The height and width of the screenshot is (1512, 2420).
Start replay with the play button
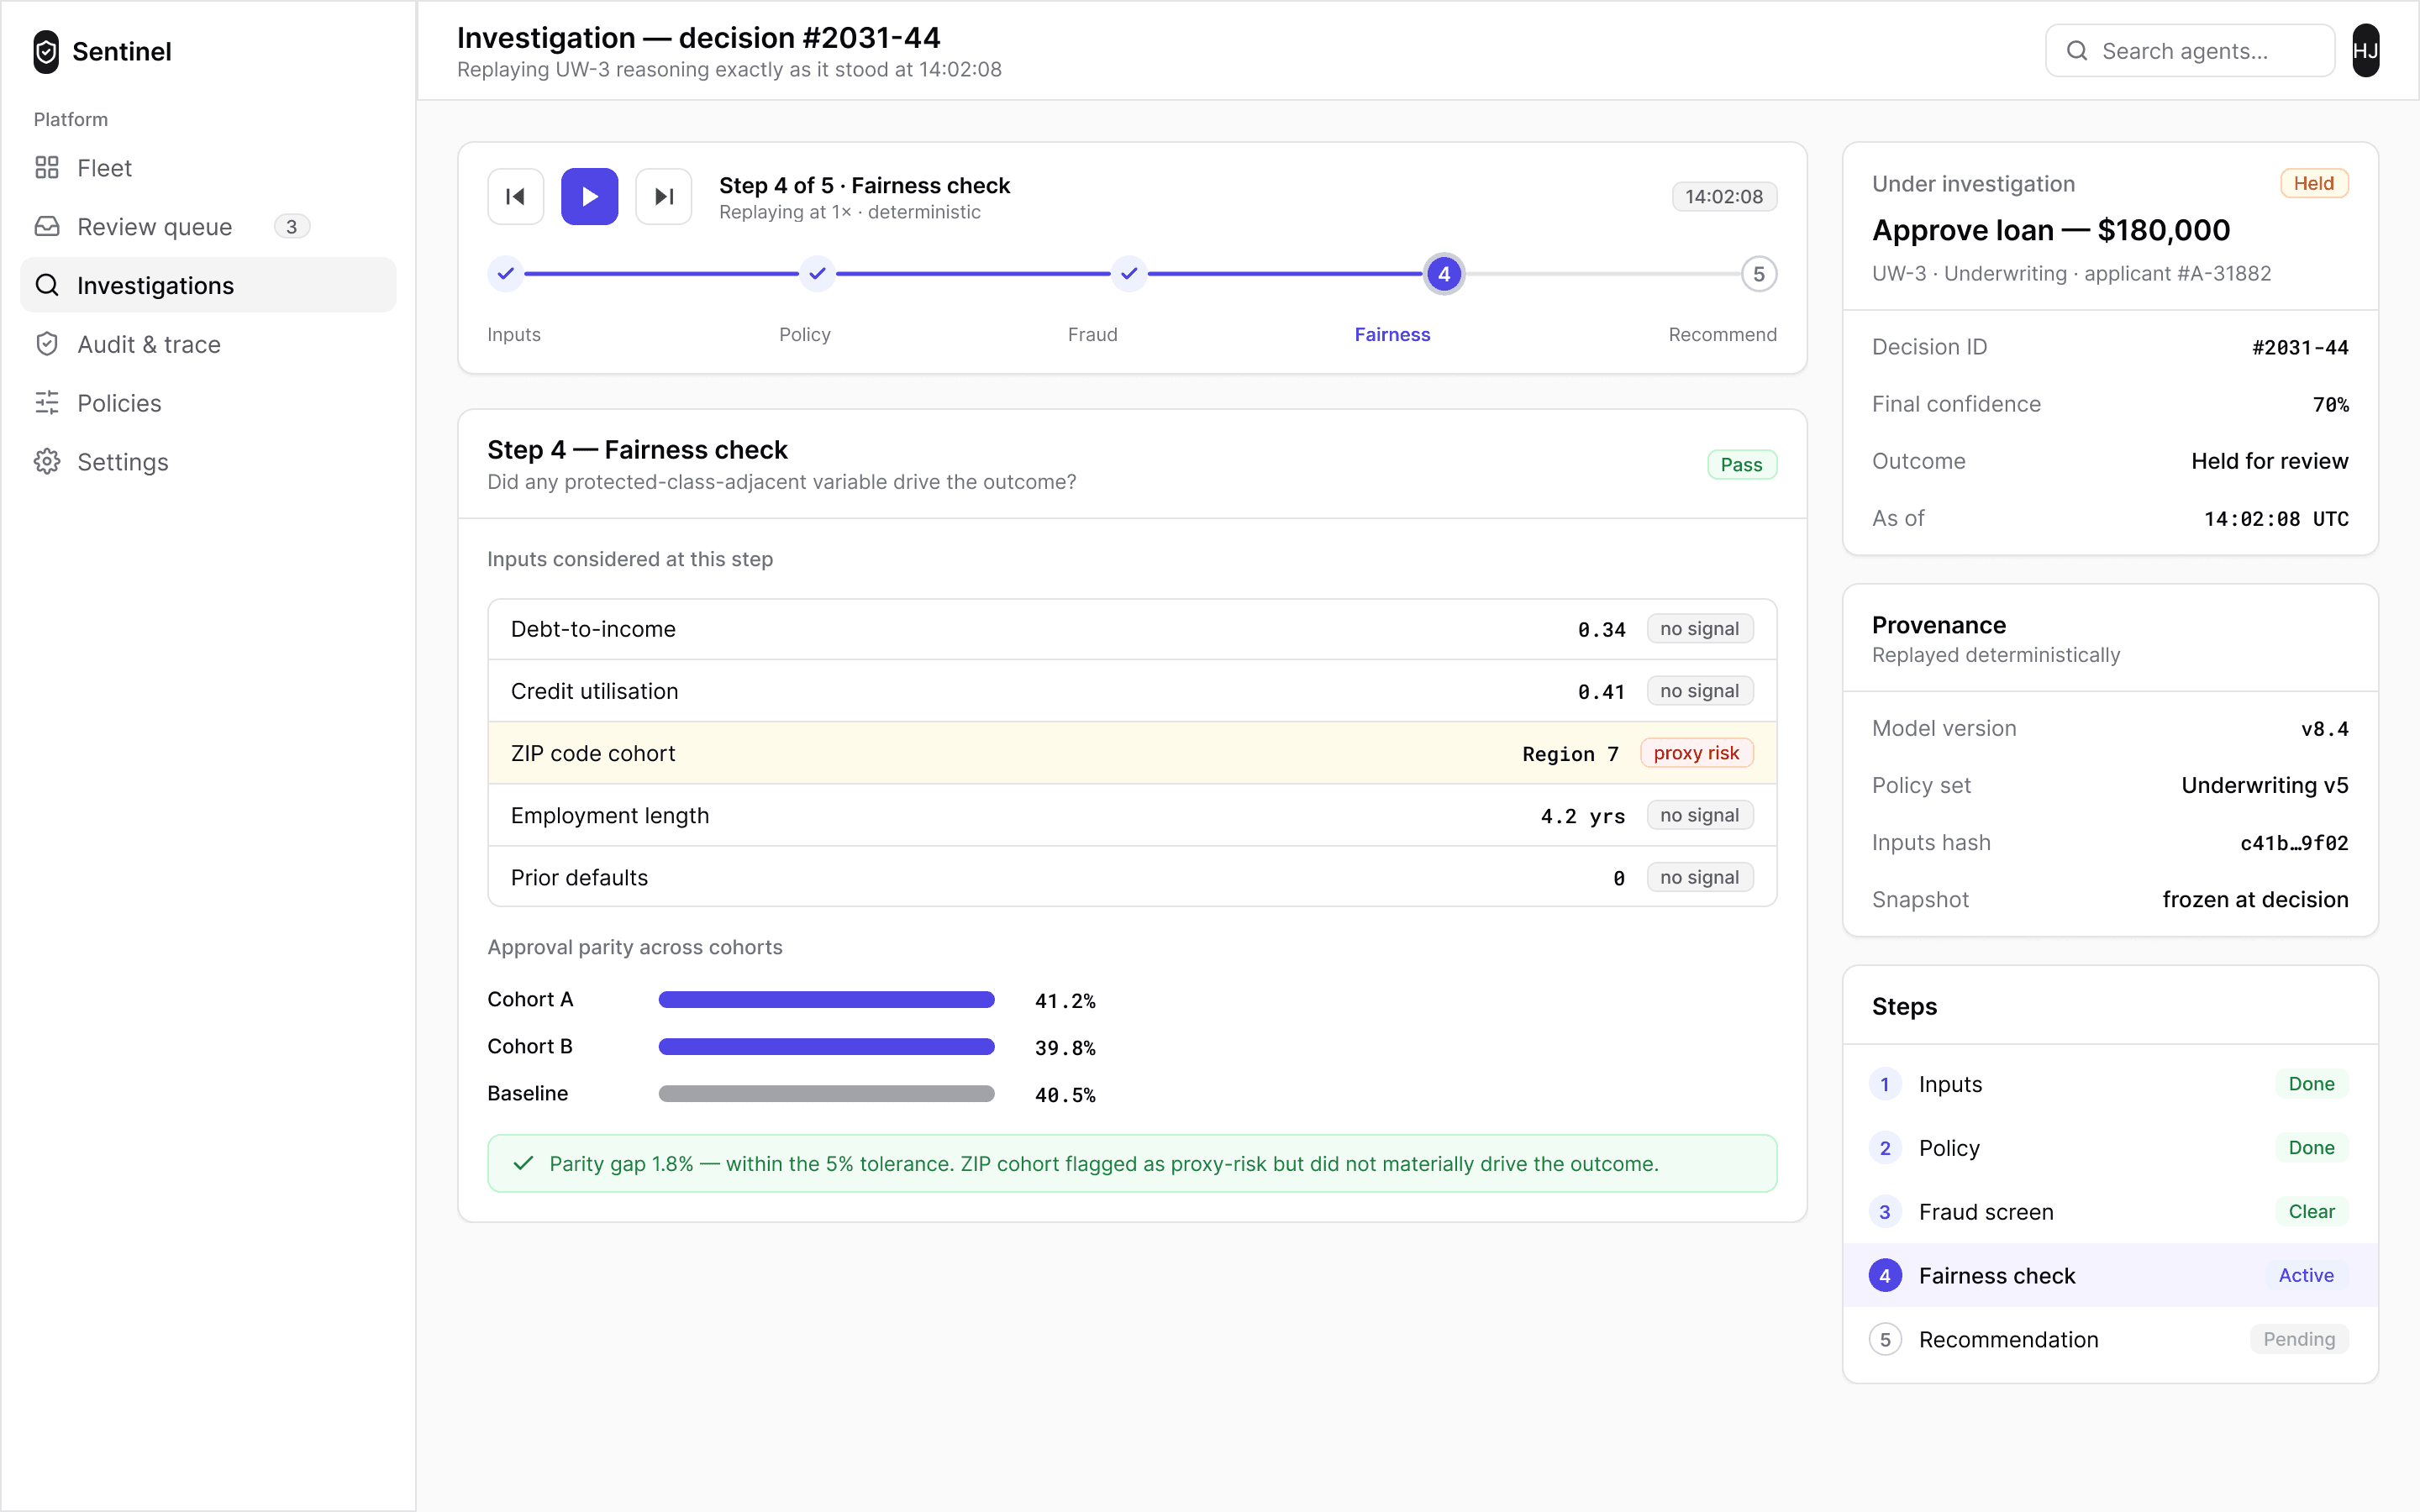(589, 196)
